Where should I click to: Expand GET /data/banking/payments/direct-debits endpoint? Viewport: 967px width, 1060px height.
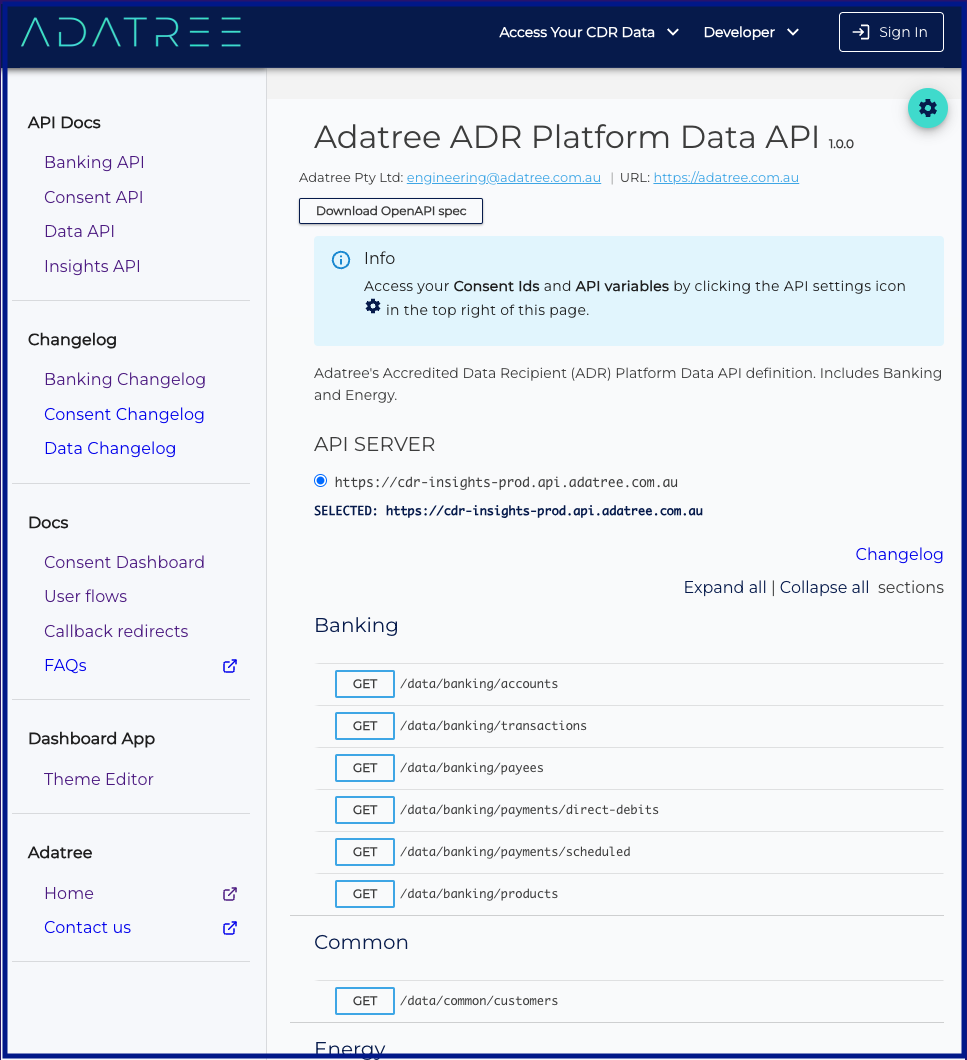point(630,810)
